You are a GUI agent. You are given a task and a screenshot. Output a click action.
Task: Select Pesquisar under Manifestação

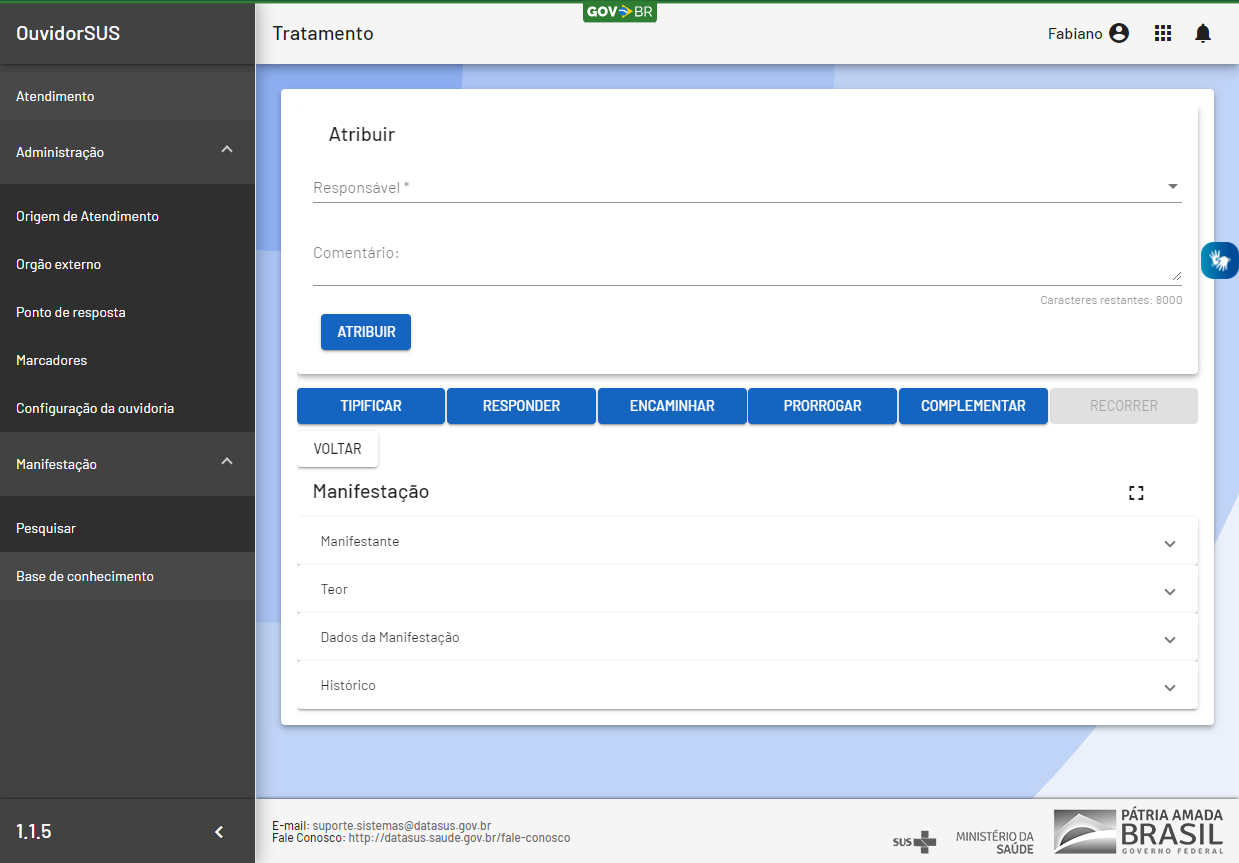[46, 528]
